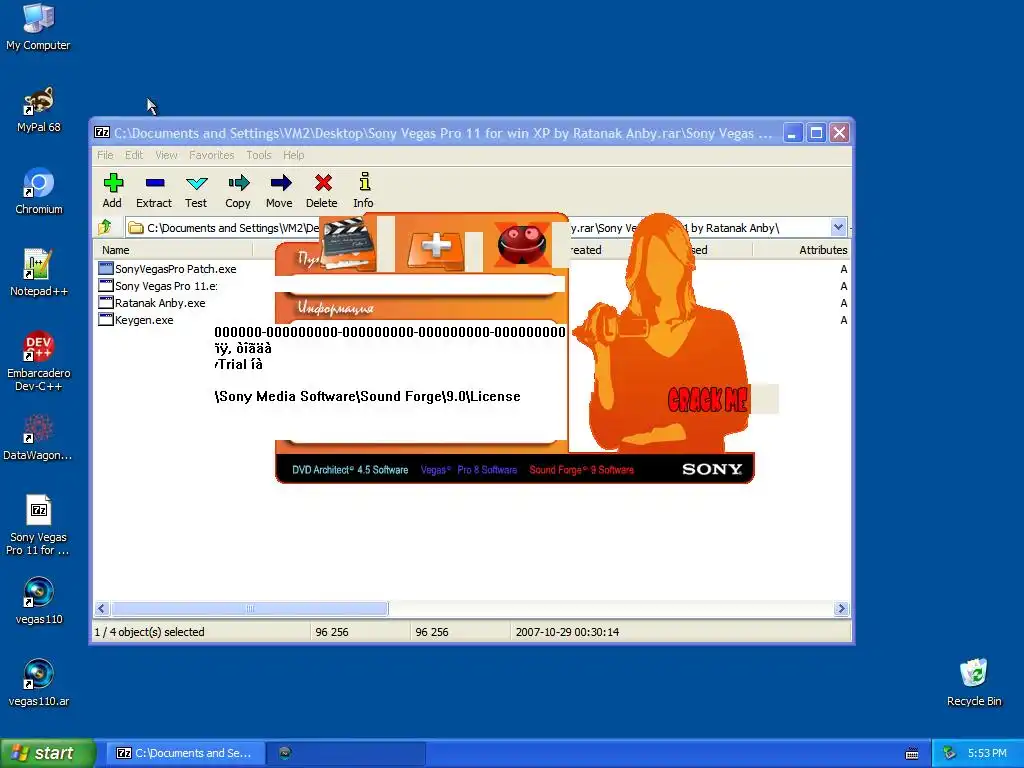The height and width of the screenshot is (768, 1024).
Task: Click the Sound Forge 9.0 License path text
Action: tap(368, 396)
